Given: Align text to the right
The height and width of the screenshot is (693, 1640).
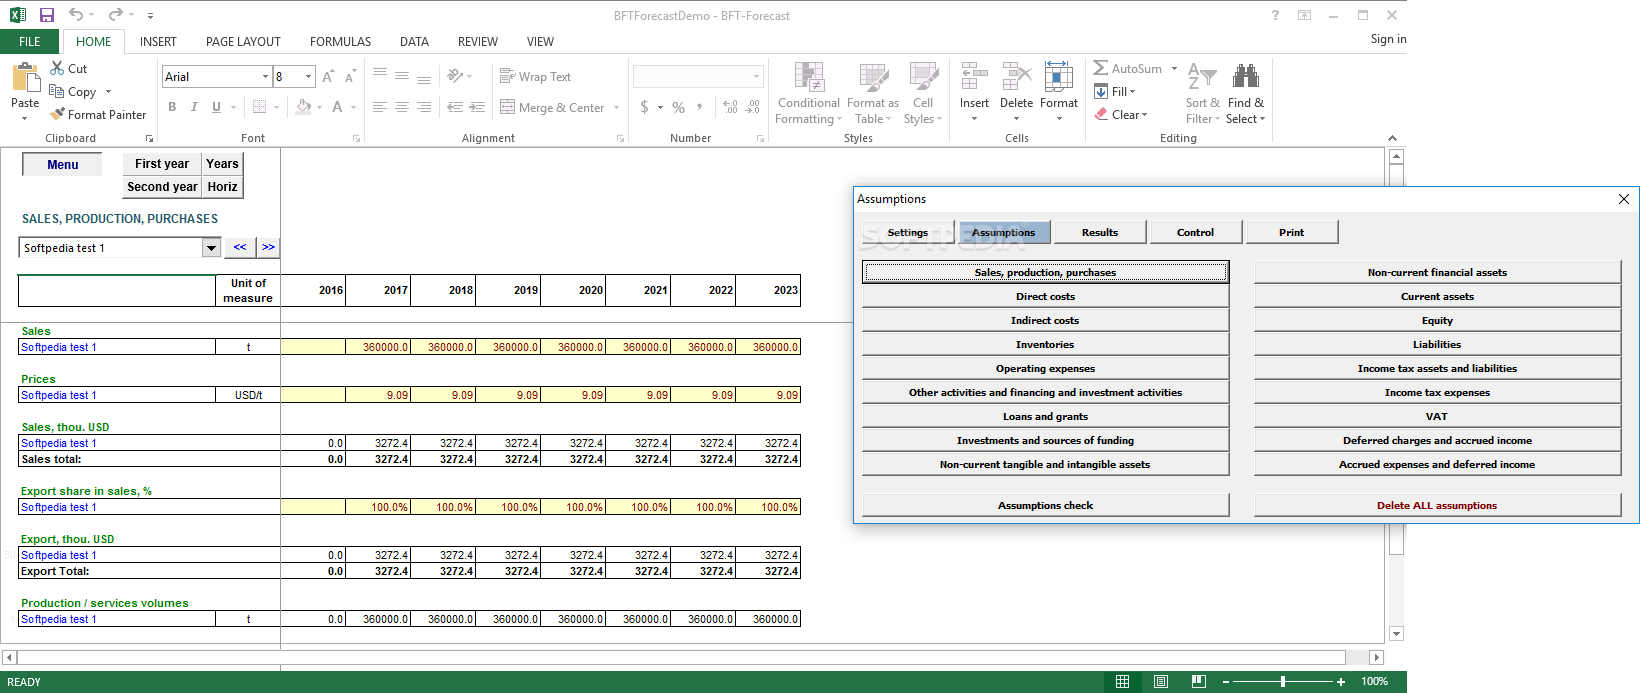Looking at the screenshot, I should click(x=424, y=107).
